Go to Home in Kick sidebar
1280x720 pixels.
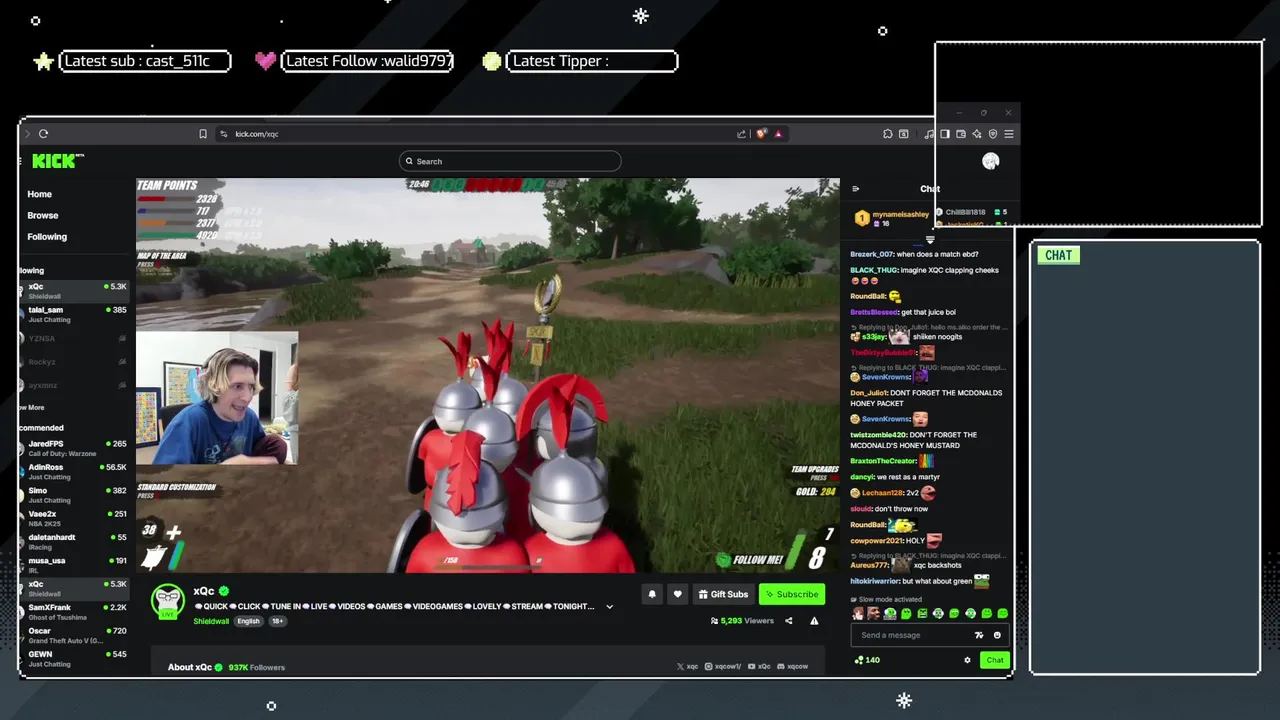pyautogui.click(x=40, y=194)
